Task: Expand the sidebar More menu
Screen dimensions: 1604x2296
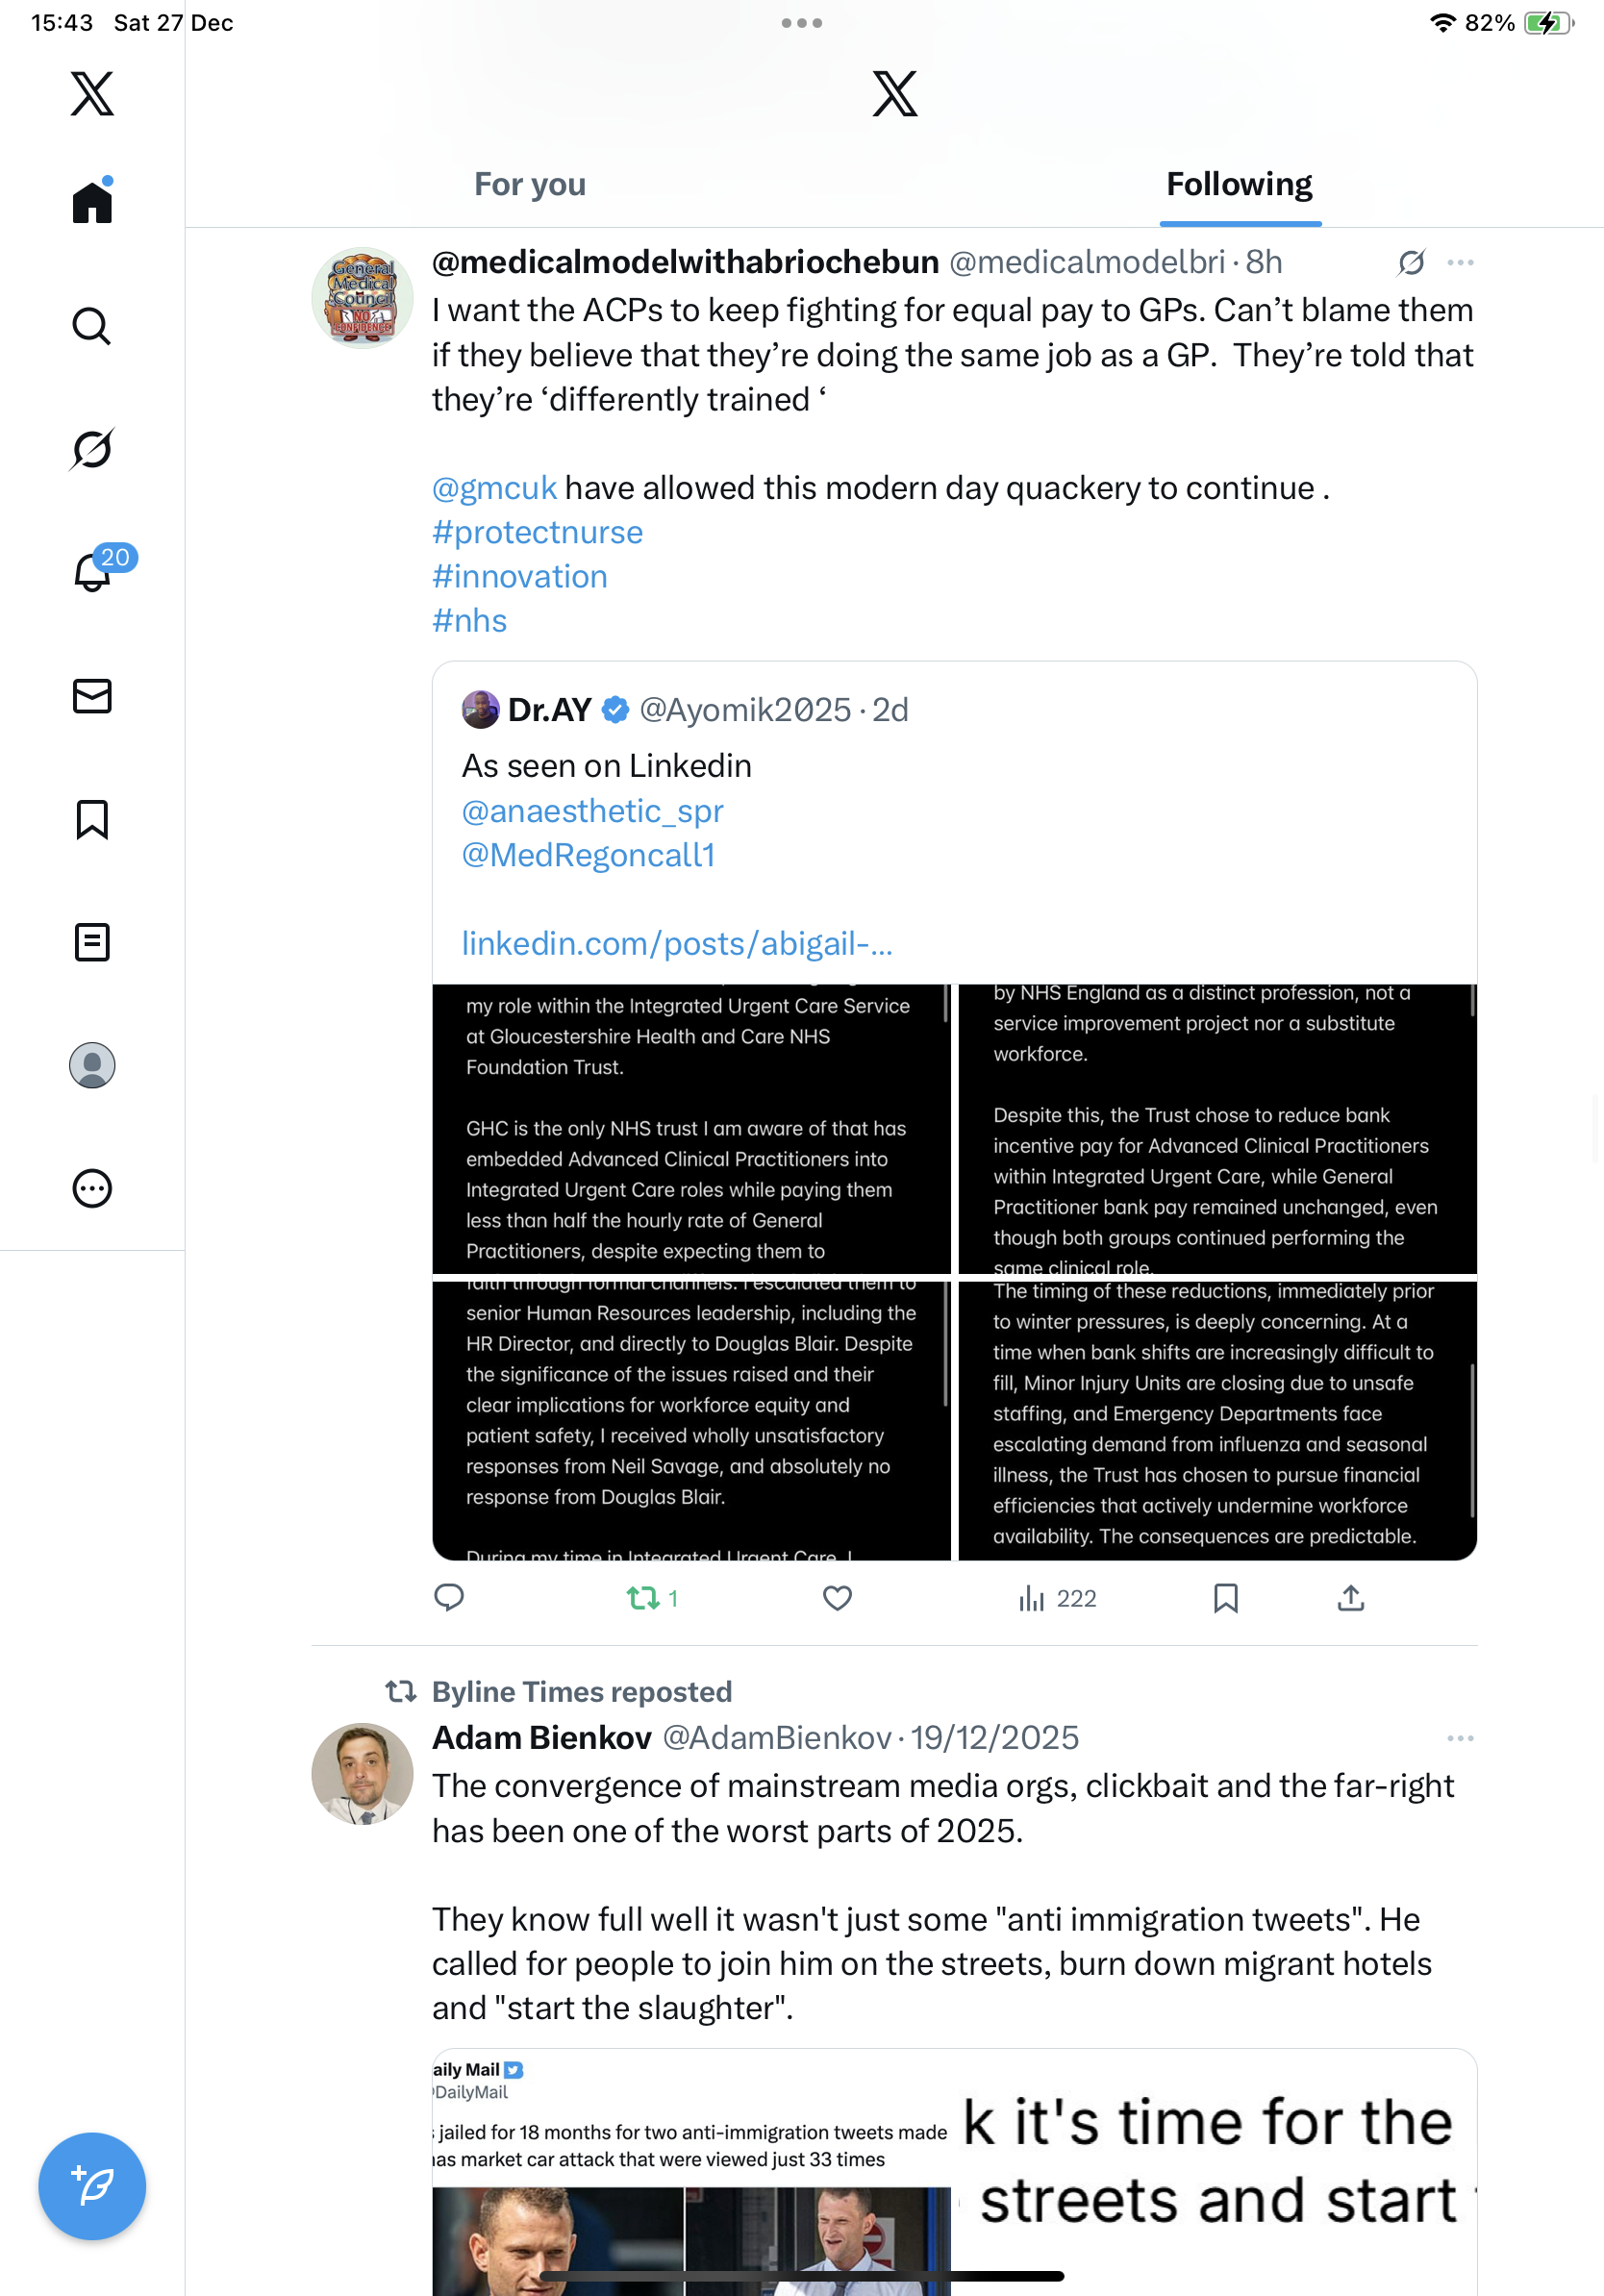Action: 92,1188
